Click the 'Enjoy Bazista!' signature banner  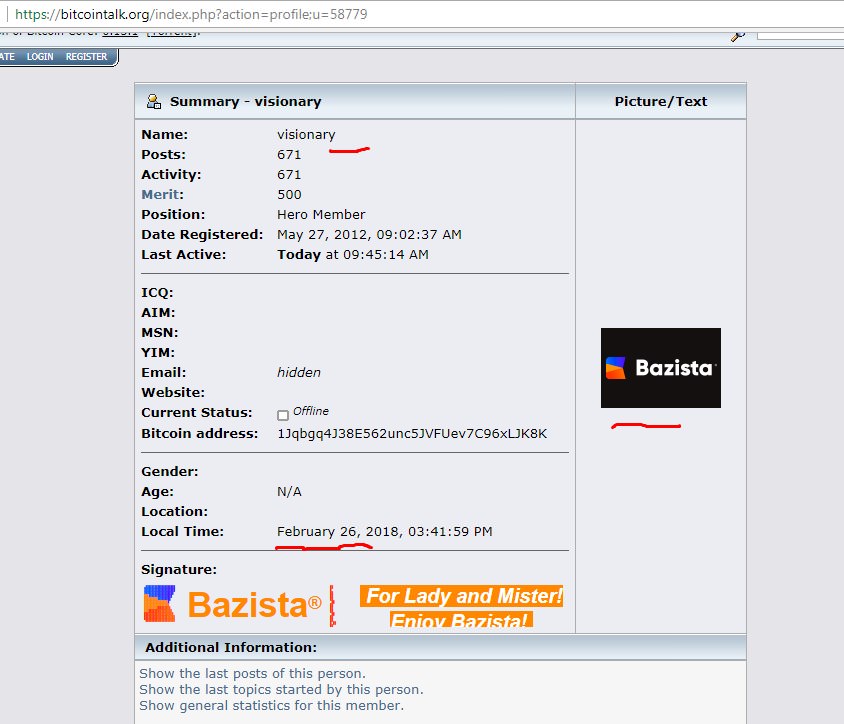(461, 620)
